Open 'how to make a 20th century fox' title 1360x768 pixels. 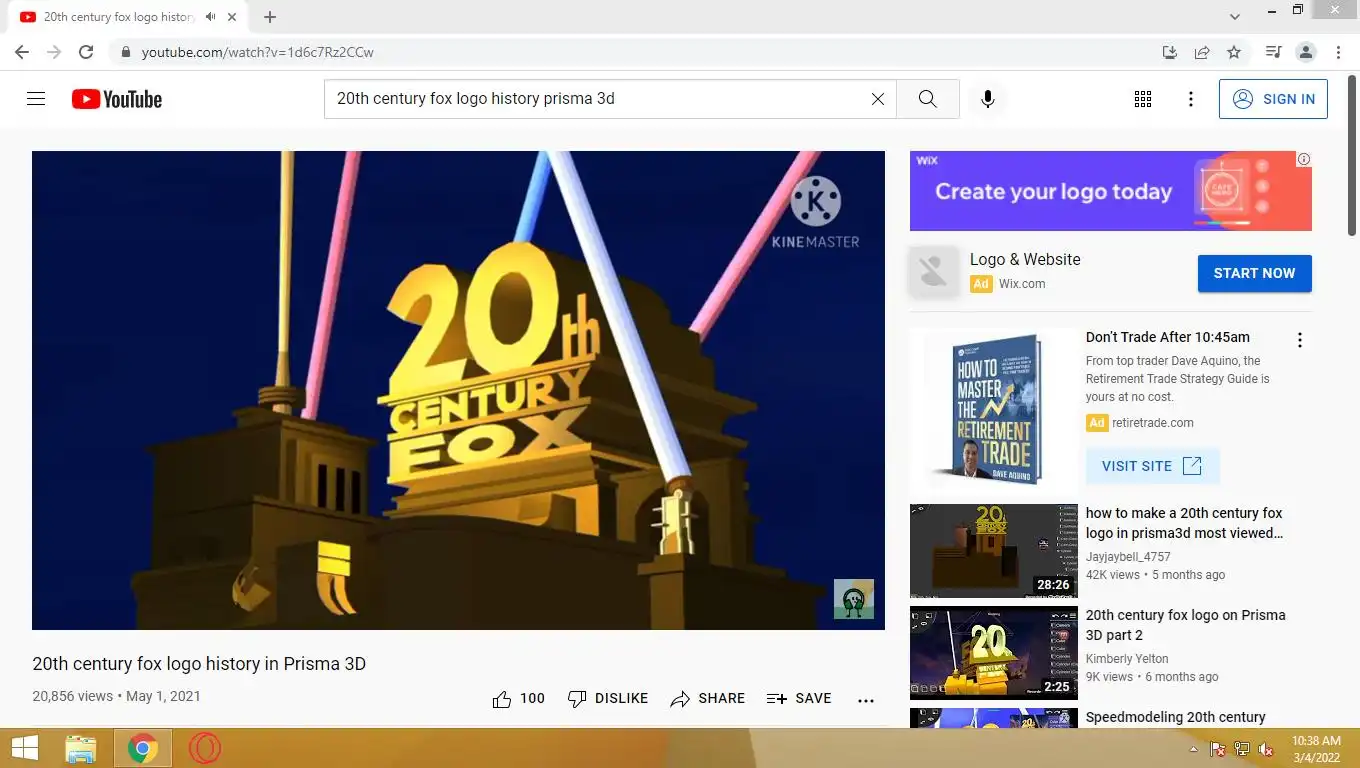tap(1185, 523)
